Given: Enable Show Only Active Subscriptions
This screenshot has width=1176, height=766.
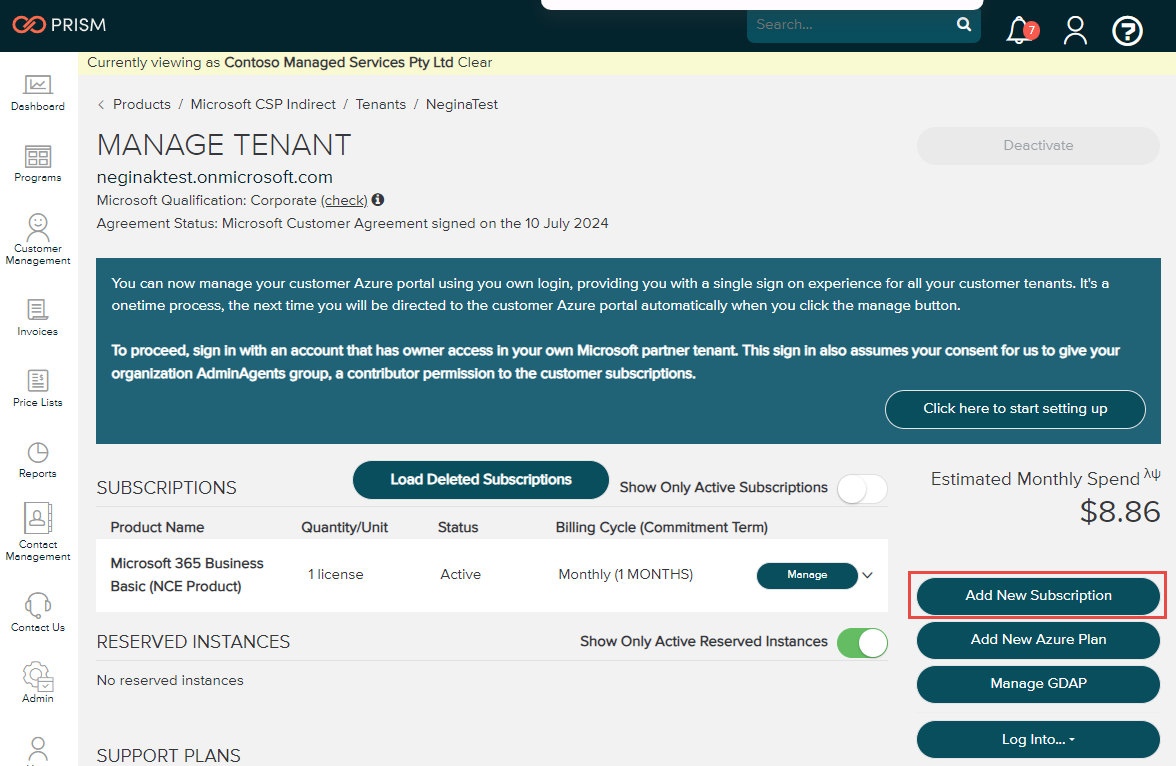Looking at the screenshot, I should click(x=861, y=489).
